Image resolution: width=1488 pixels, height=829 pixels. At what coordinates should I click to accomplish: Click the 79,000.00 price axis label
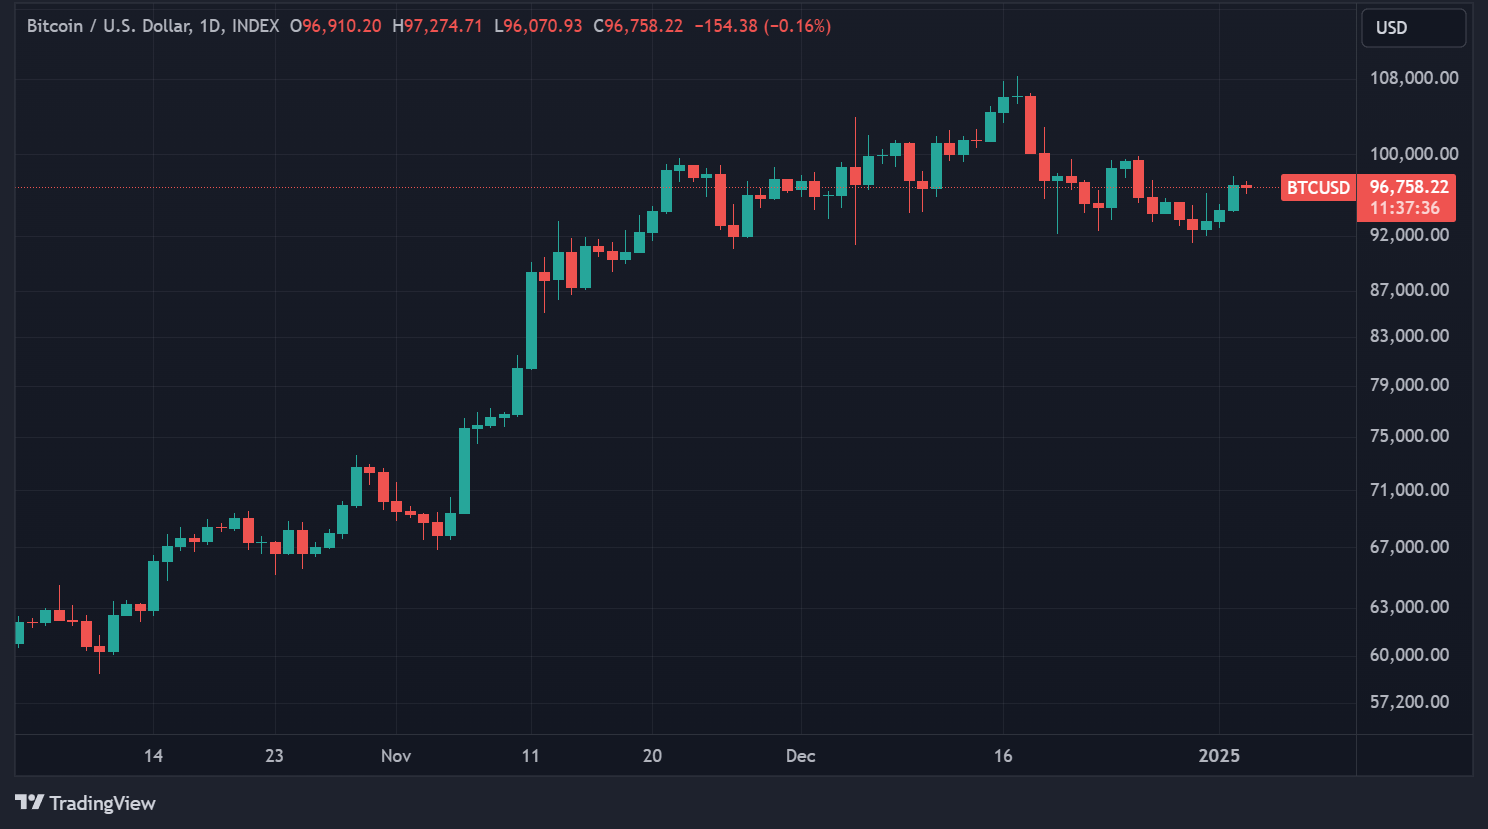(1409, 385)
